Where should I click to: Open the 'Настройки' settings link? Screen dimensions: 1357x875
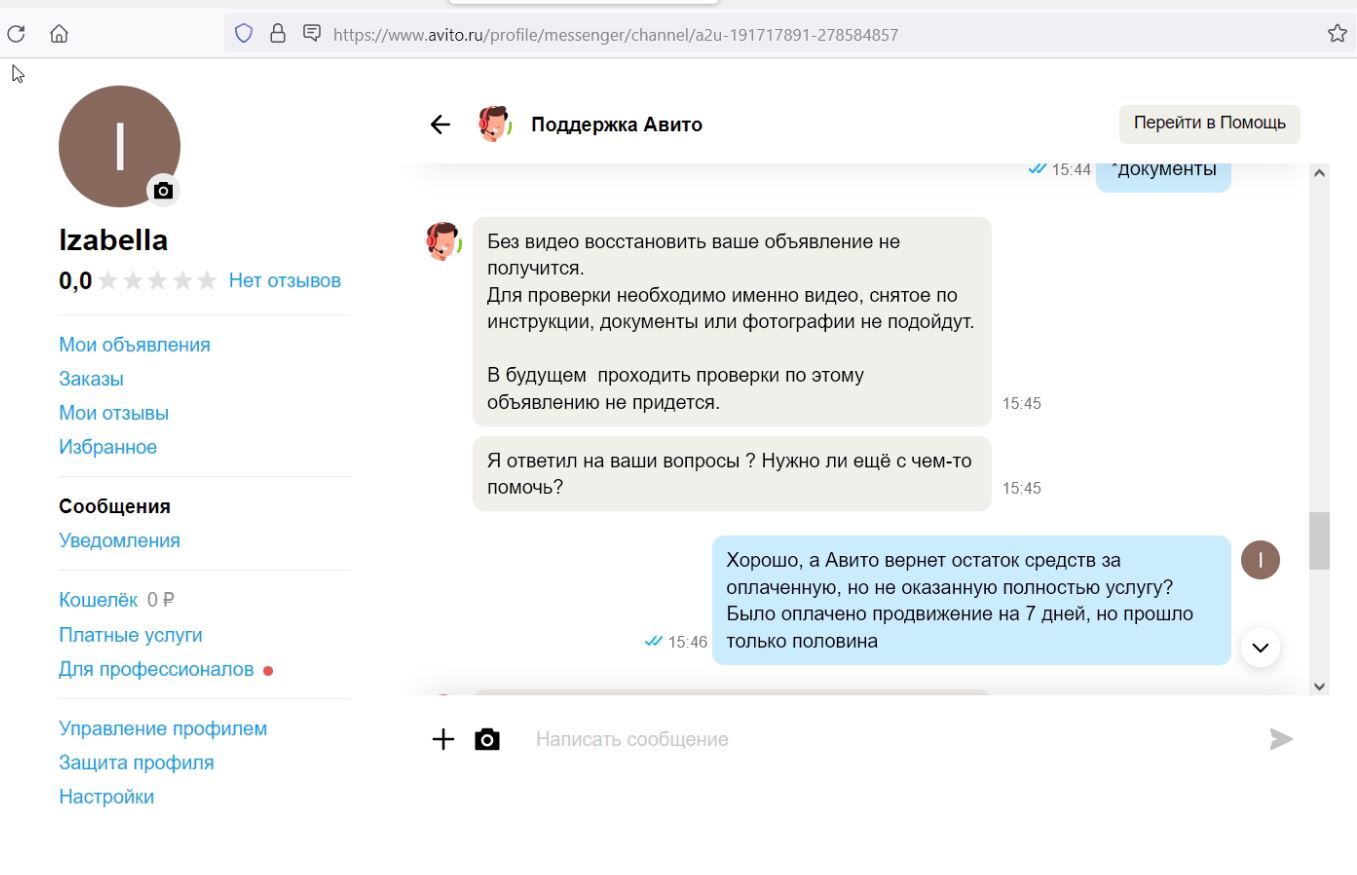(x=107, y=797)
